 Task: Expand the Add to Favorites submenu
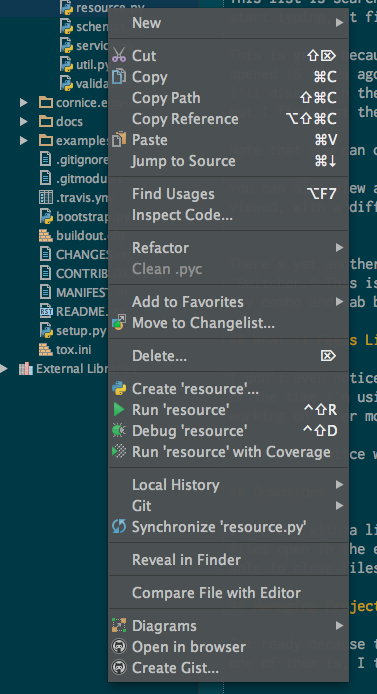tap(228, 302)
